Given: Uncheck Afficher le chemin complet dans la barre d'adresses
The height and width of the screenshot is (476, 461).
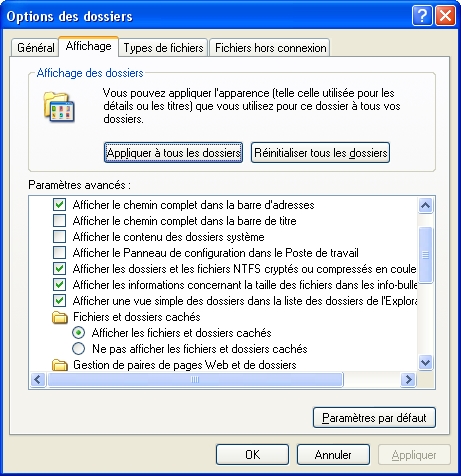Looking at the screenshot, I should (x=59, y=205).
